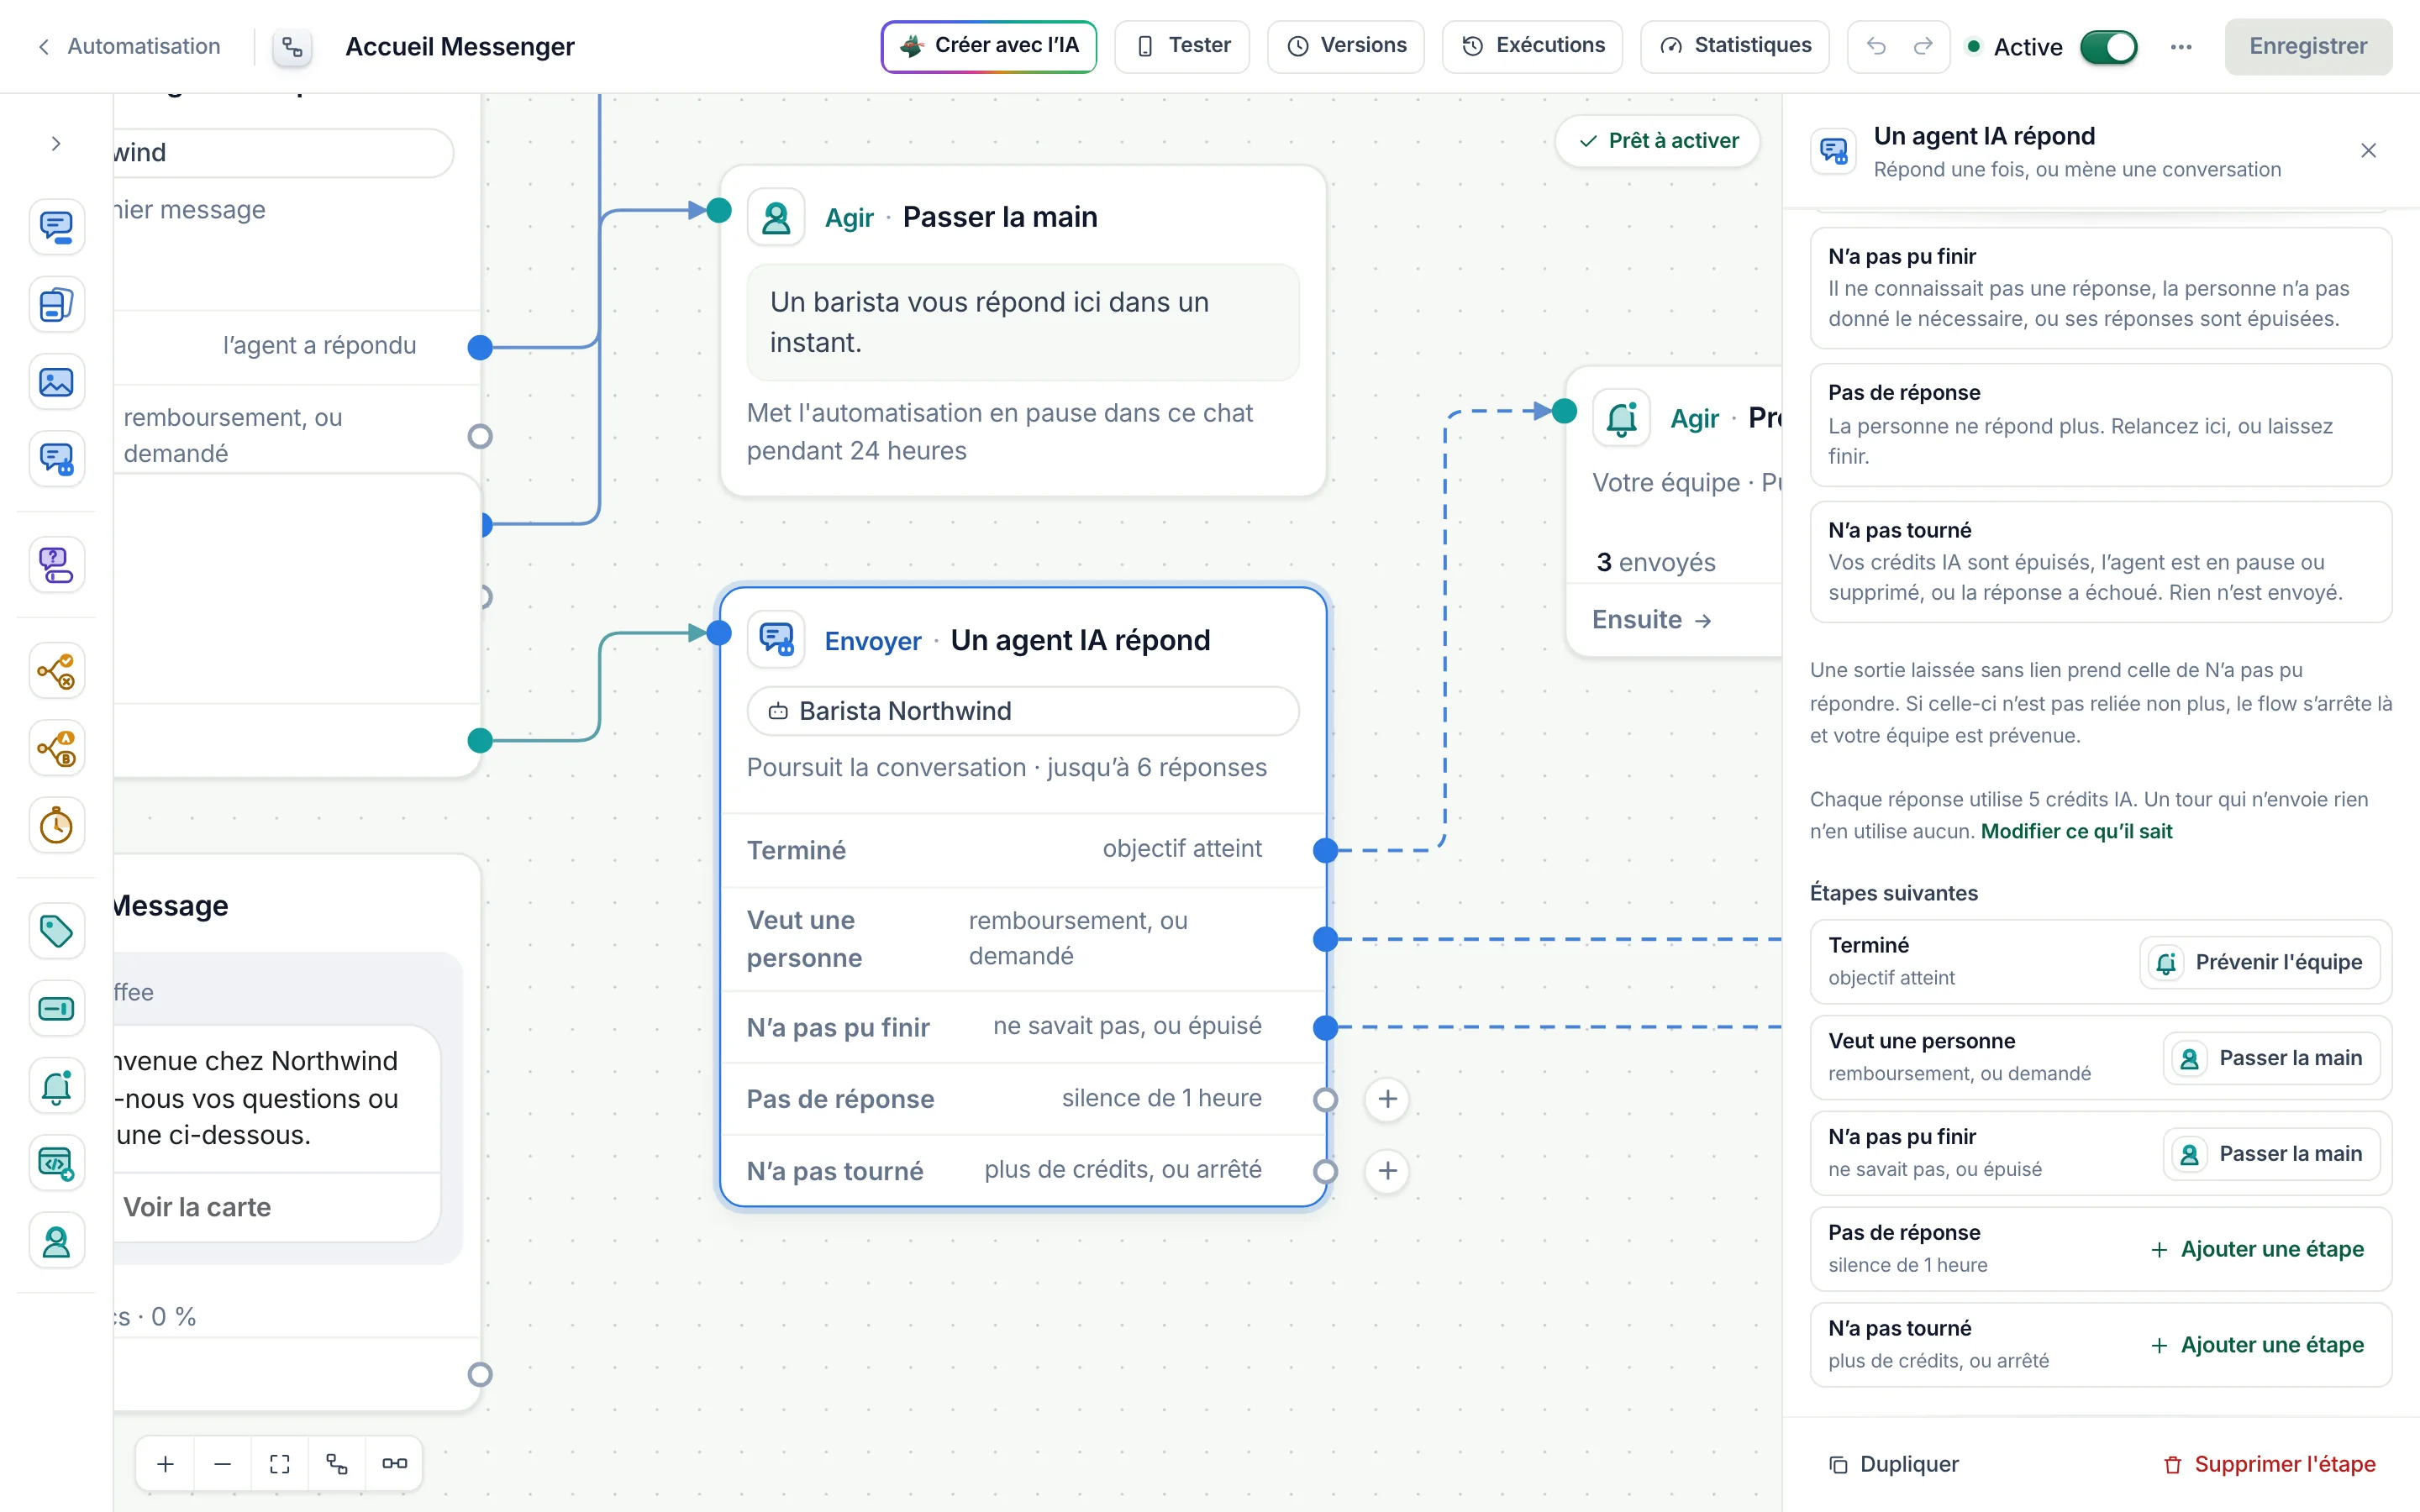Zoom in with the plus canvas control
Image resolution: width=2420 pixels, height=1512 pixels.
coord(165,1464)
